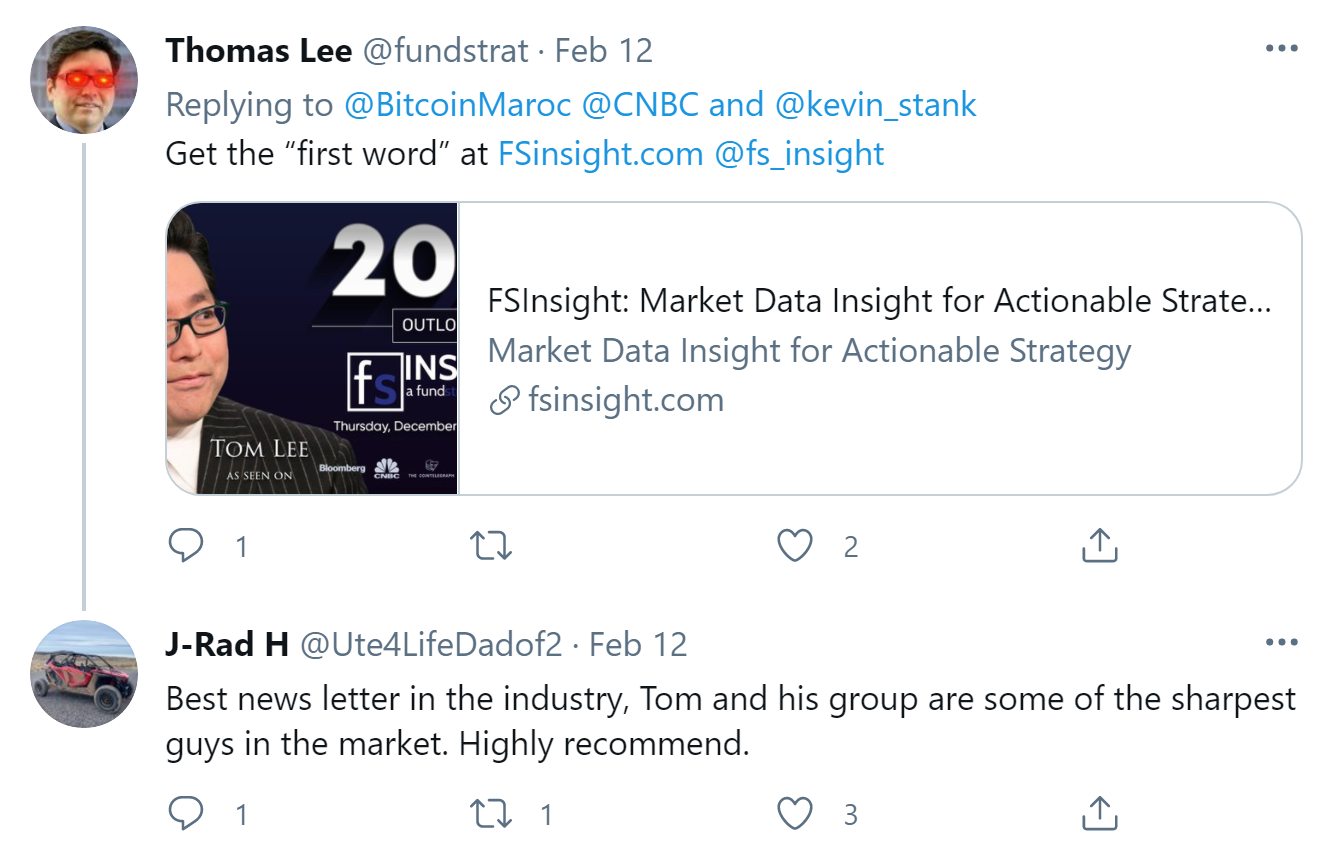
Task: Open the FSInsight link preview card title
Action: (x=879, y=301)
